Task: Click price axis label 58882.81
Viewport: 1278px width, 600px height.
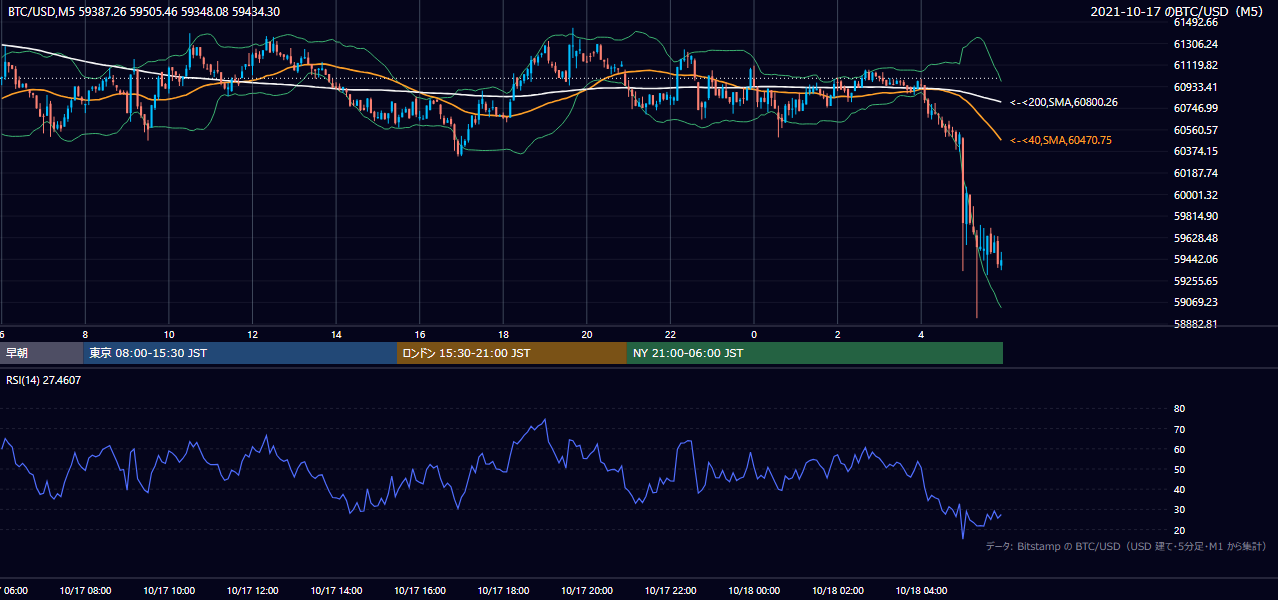Action: pos(1195,324)
